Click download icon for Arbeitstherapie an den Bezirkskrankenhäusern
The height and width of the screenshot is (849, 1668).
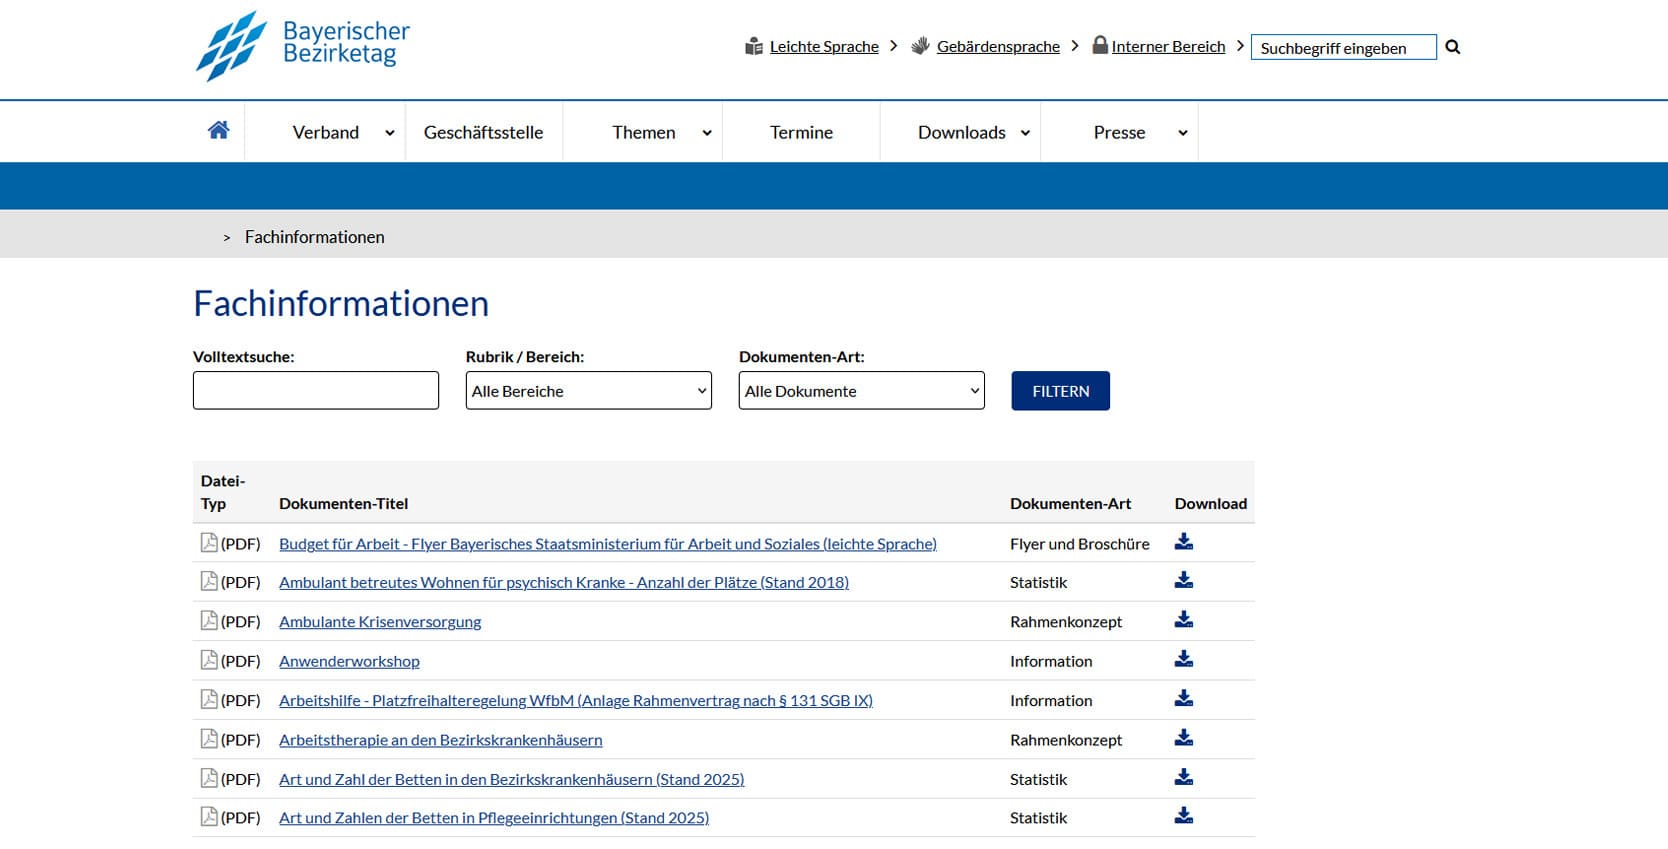point(1183,738)
